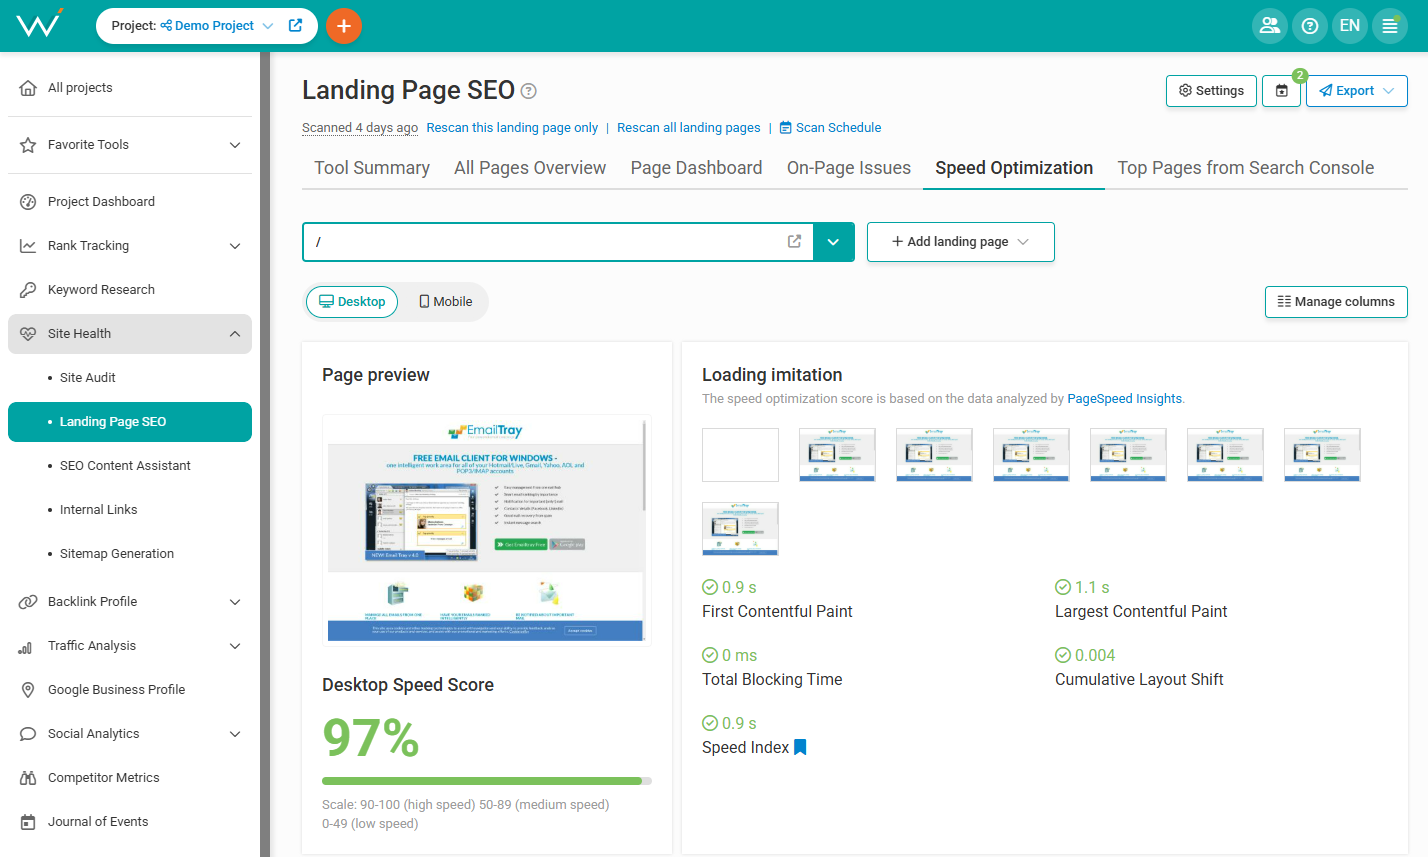Click Rescan this landing page only

point(512,128)
